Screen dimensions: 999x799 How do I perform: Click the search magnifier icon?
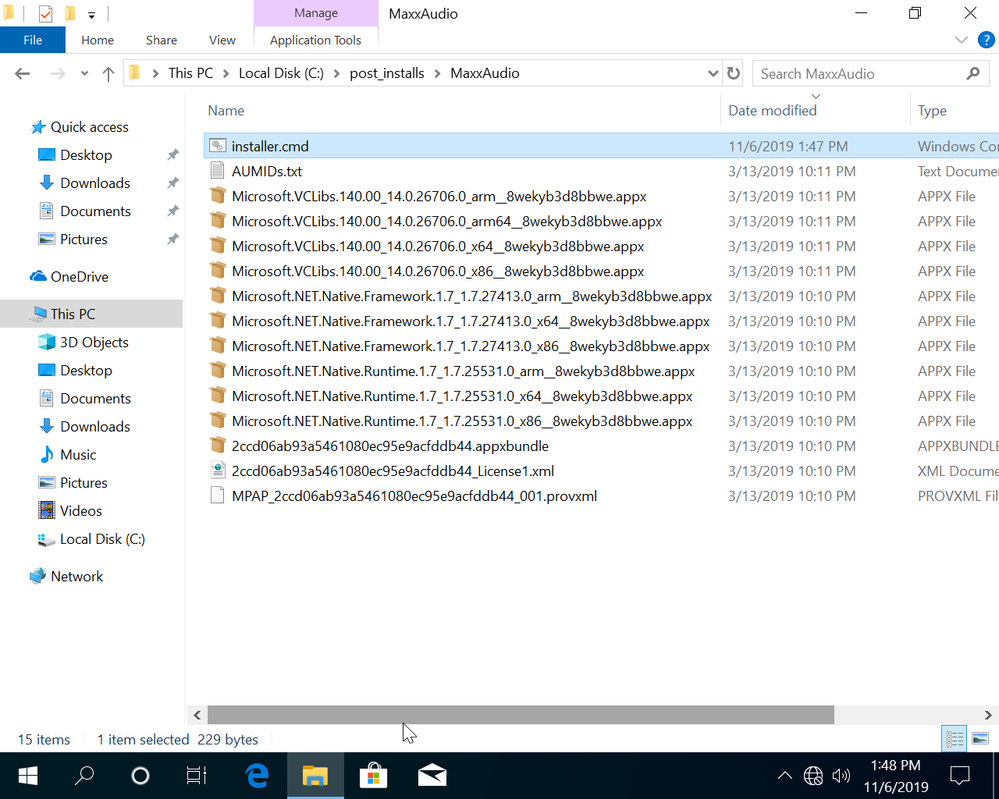[x=972, y=74]
